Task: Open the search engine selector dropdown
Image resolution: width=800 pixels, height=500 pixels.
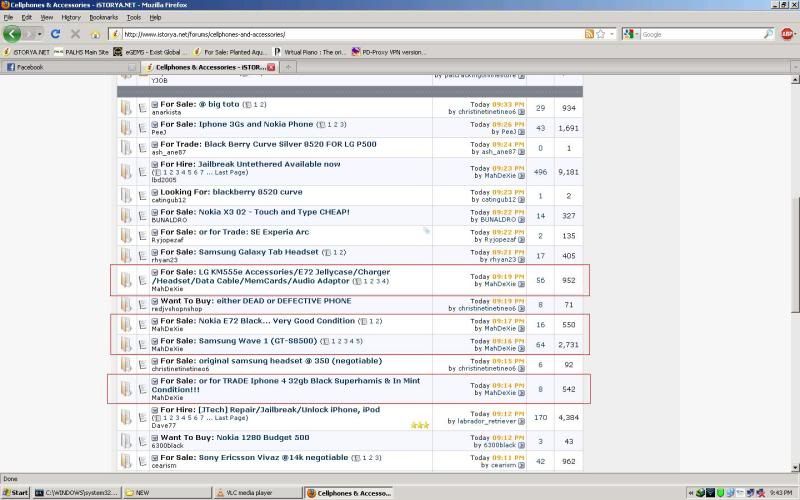Action: (x=631, y=34)
